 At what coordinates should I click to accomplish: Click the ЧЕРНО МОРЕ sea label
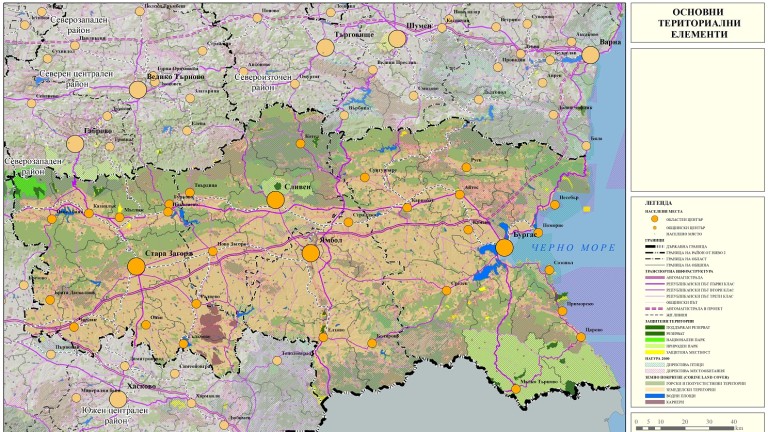point(575,247)
